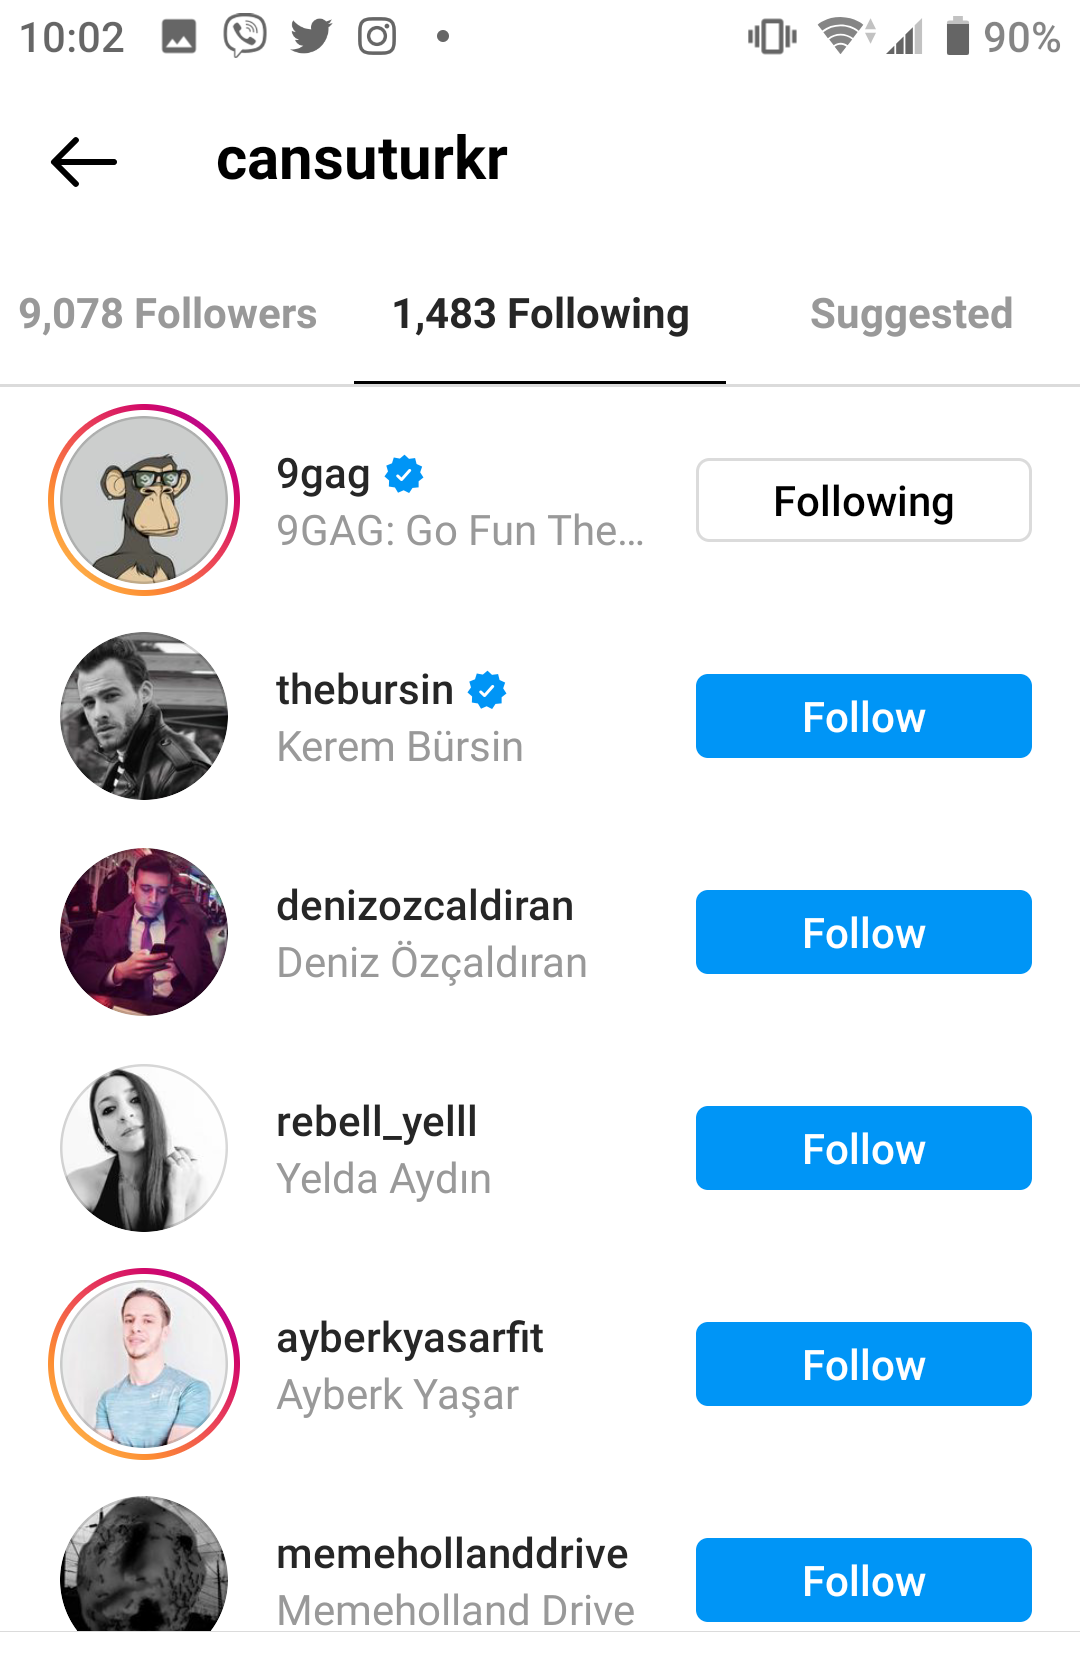
Task: Tap thebursin verified badge icon
Action: point(488,690)
